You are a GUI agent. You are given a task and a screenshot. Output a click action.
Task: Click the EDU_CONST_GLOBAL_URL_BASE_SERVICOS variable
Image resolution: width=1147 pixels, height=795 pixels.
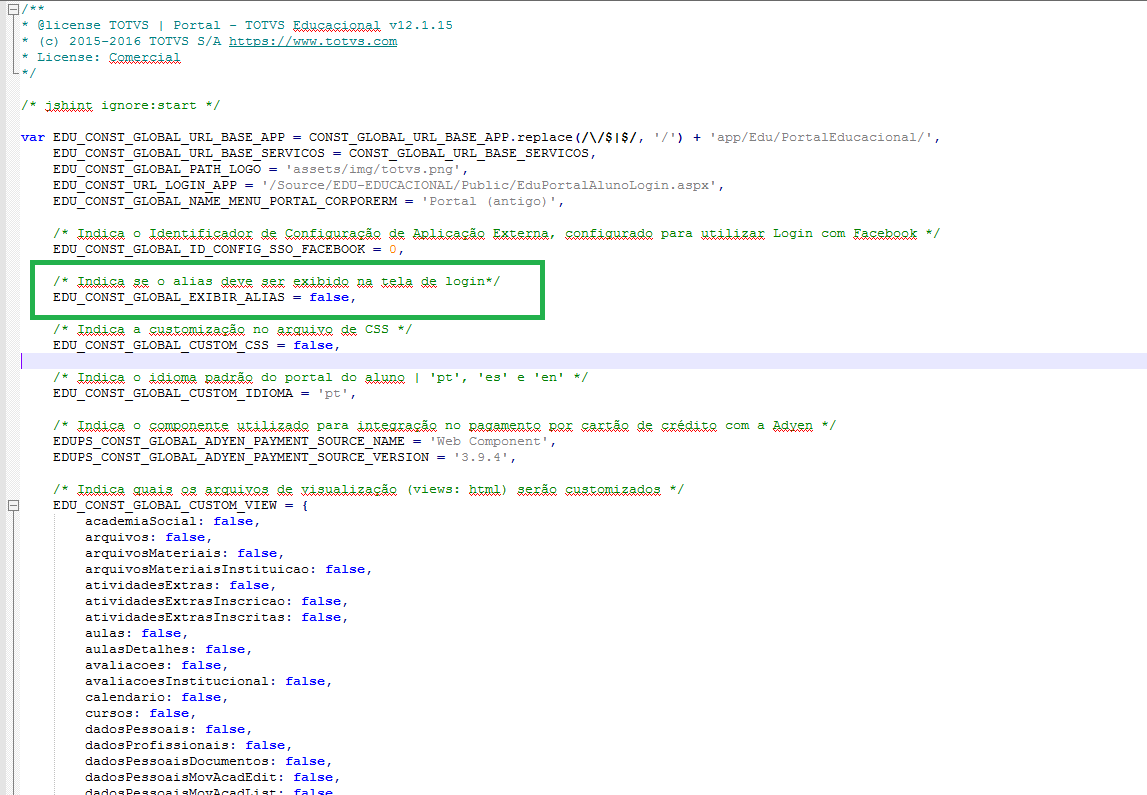(189, 154)
